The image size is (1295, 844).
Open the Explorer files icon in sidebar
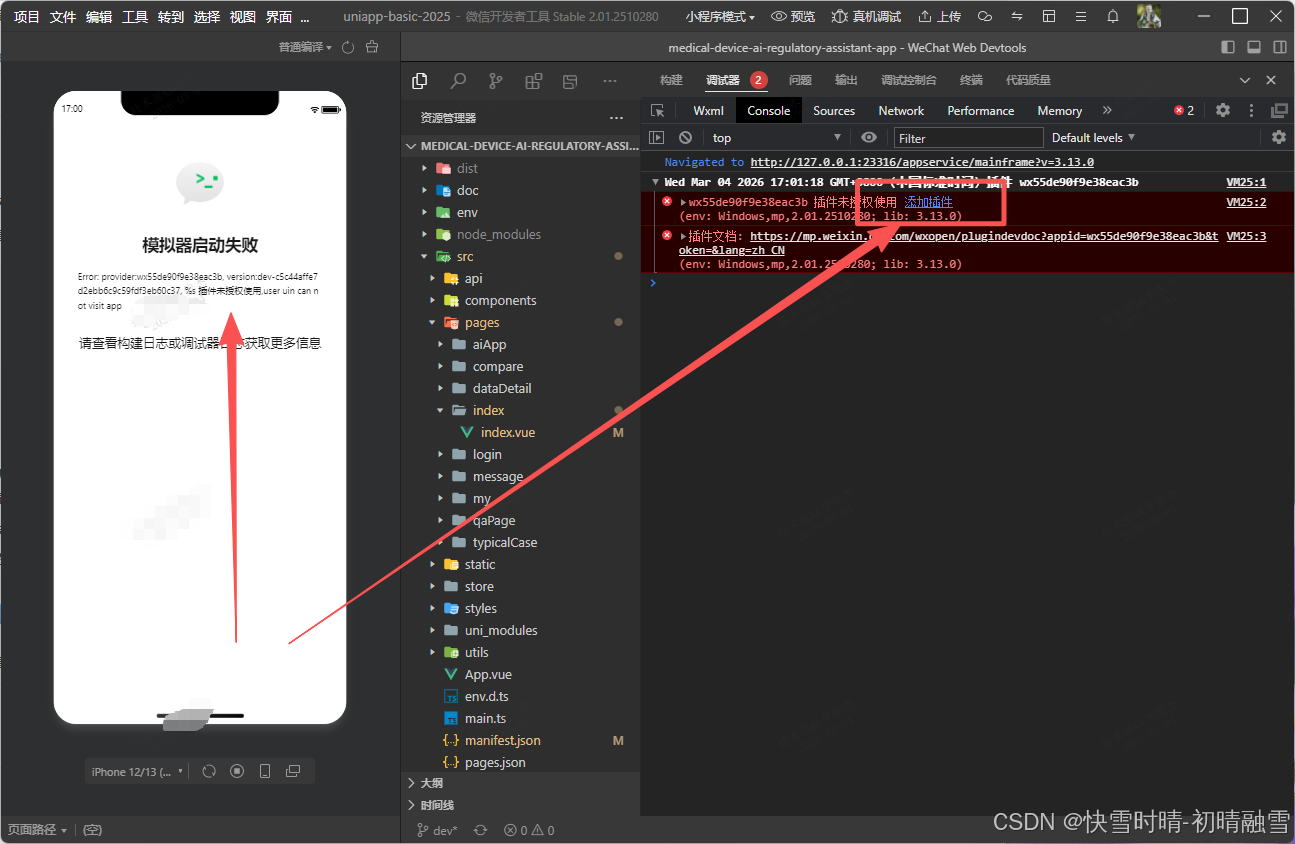pyautogui.click(x=420, y=81)
